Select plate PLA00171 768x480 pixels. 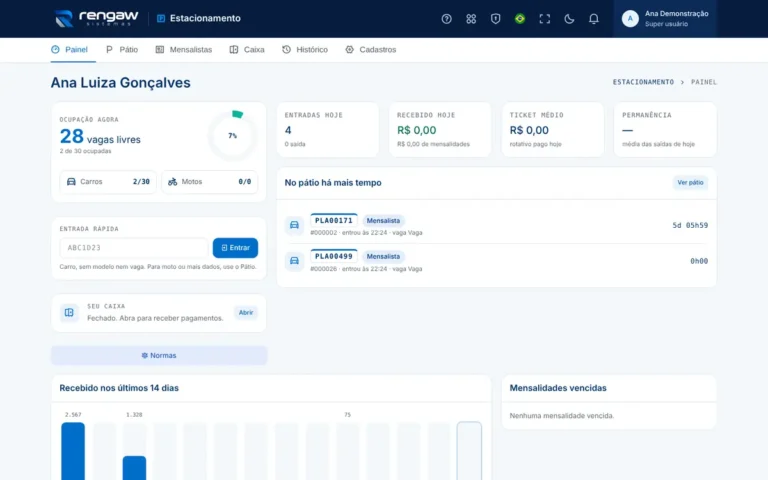coord(334,220)
